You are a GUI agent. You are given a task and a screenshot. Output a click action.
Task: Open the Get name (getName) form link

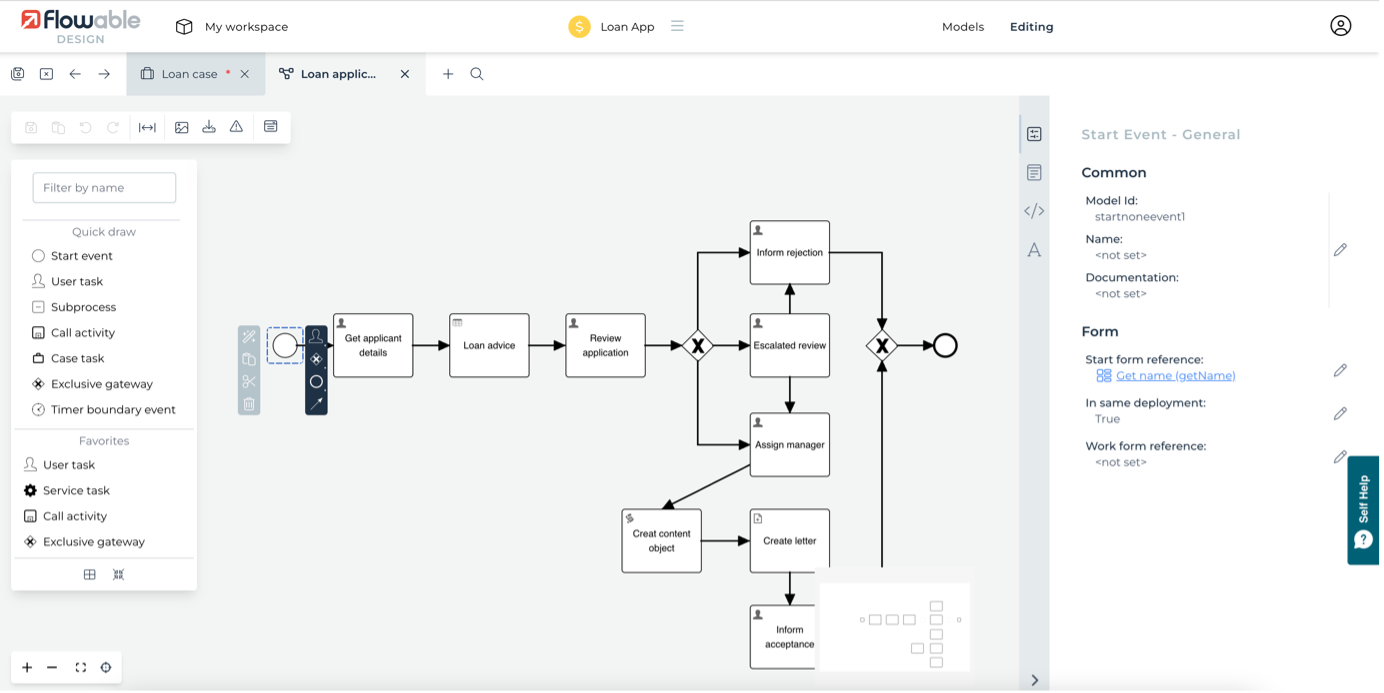click(1175, 376)
